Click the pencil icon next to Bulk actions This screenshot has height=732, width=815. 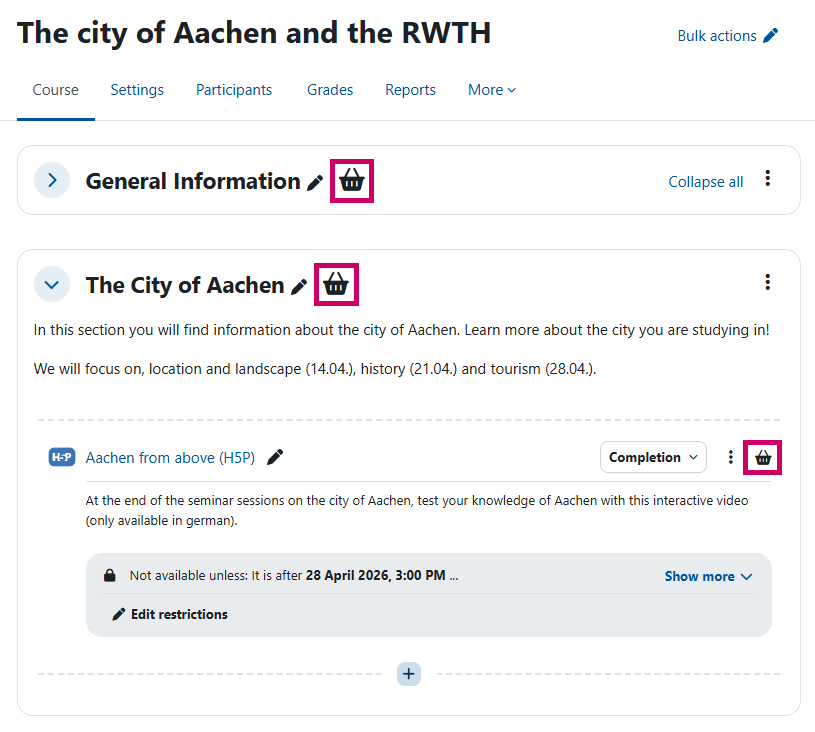769,35
